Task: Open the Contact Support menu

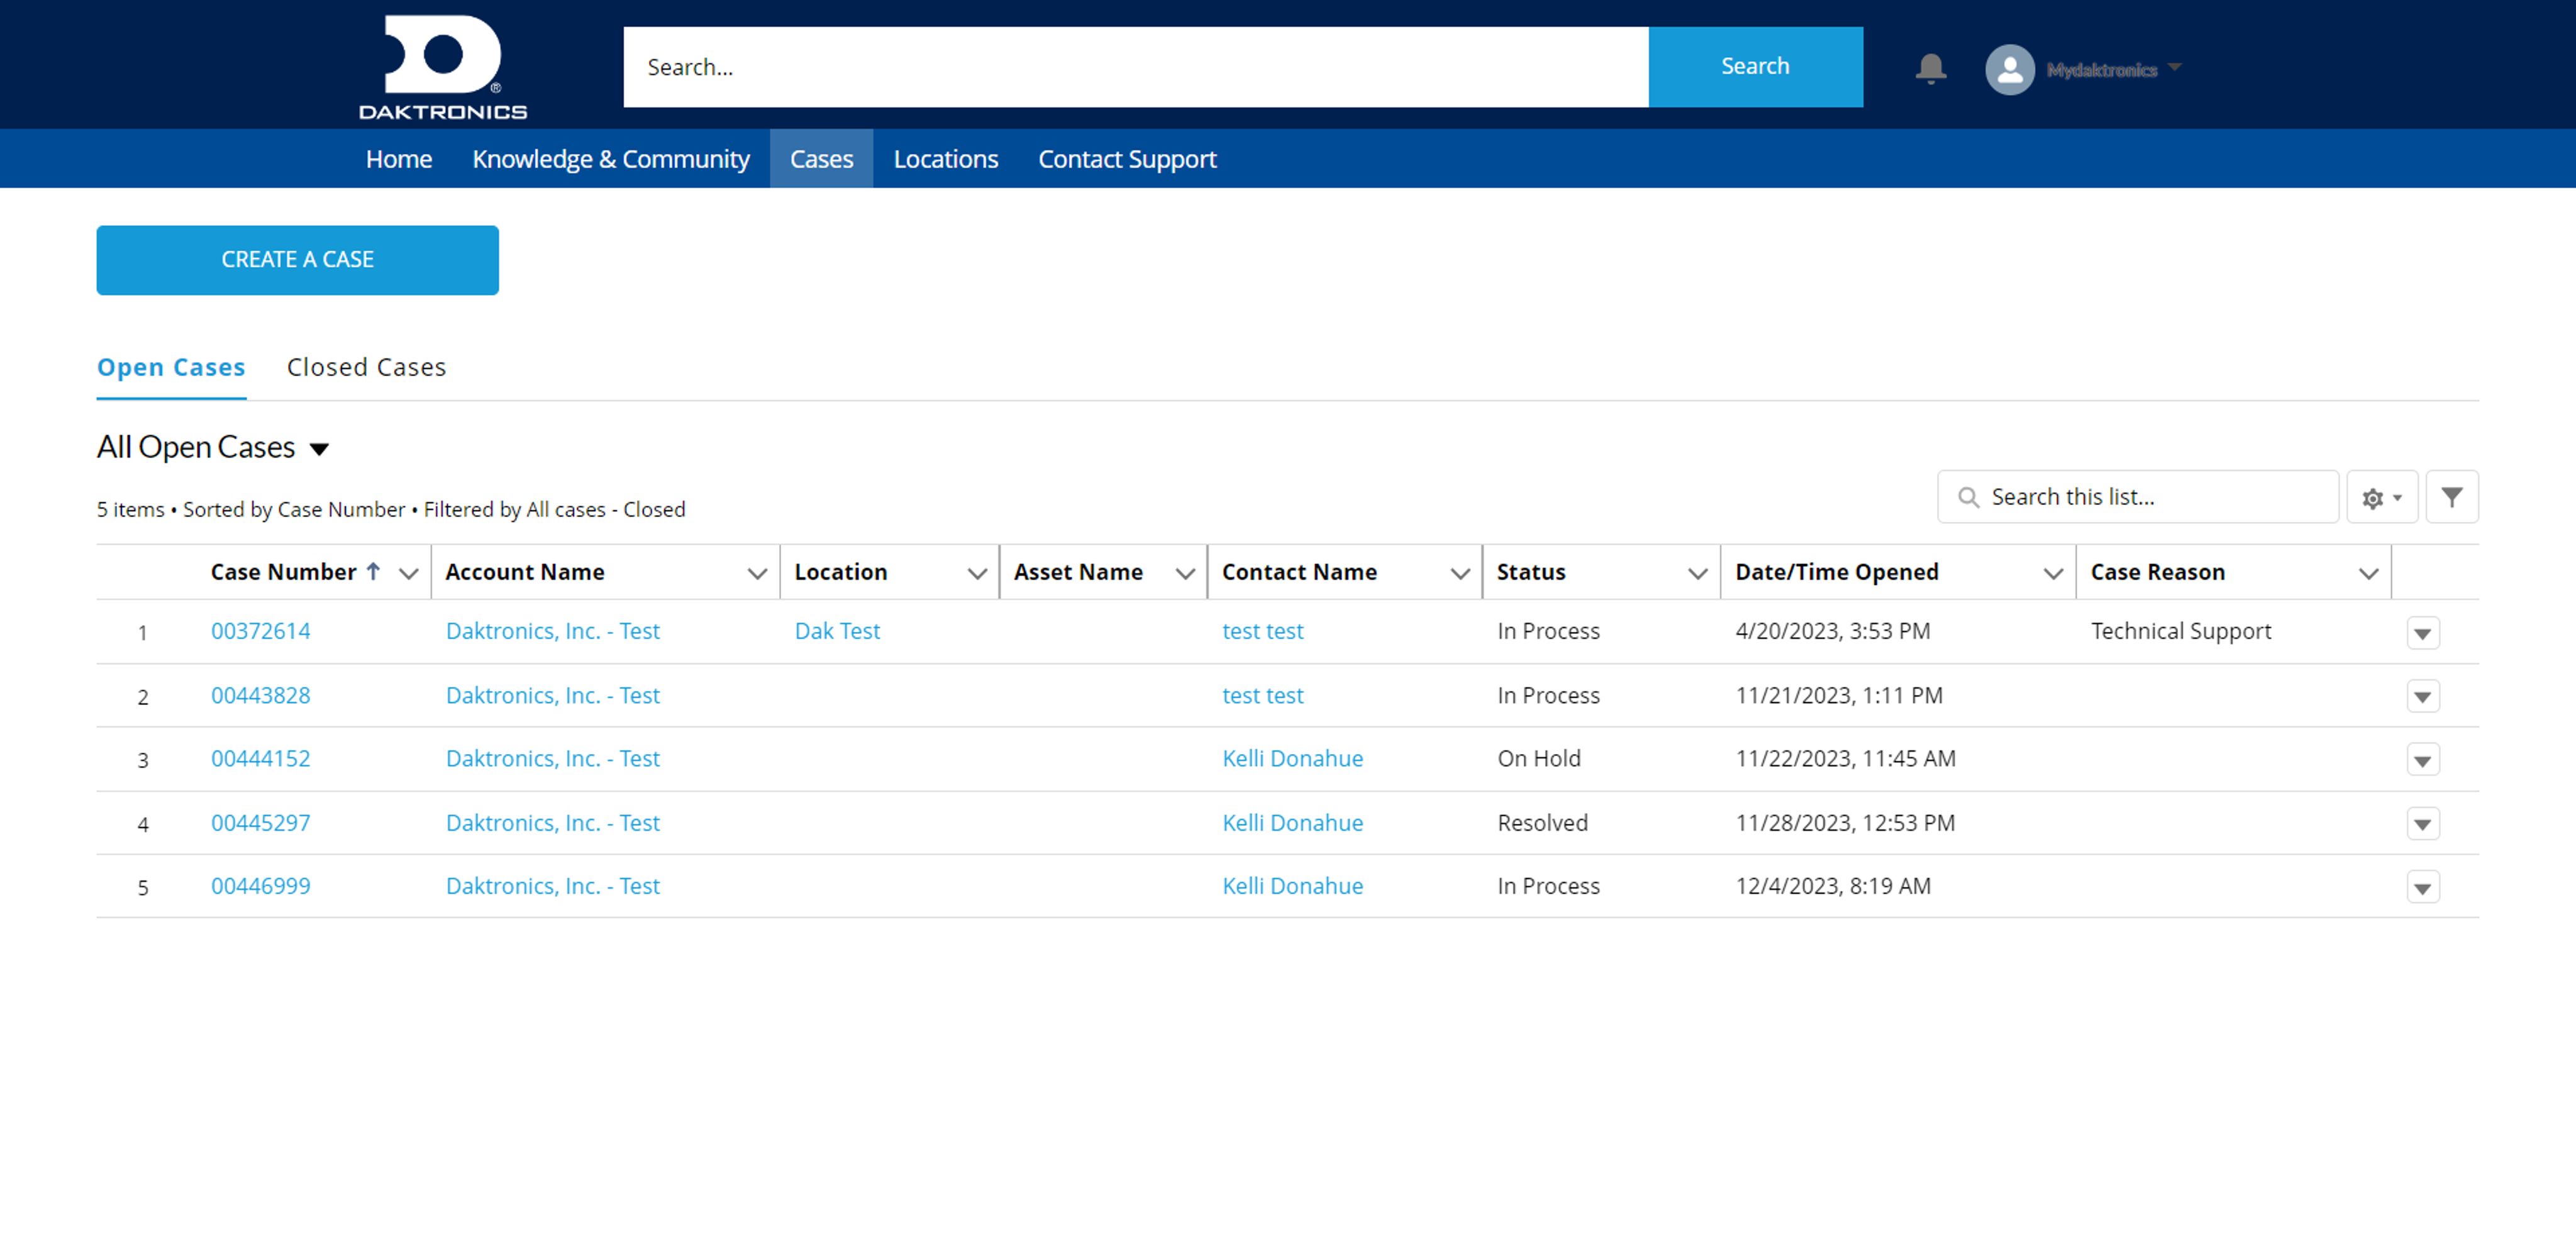Action: click(x=1127, y=158)
